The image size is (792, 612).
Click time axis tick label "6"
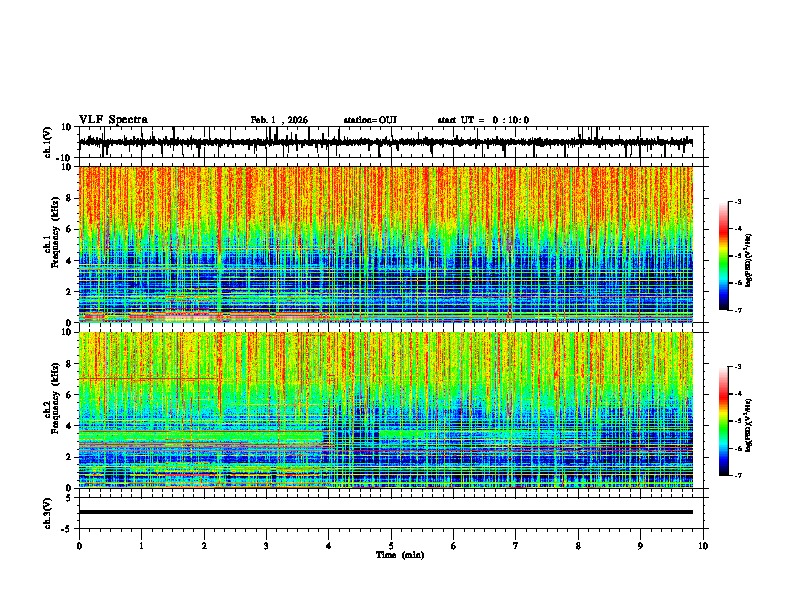coord(454,546)
